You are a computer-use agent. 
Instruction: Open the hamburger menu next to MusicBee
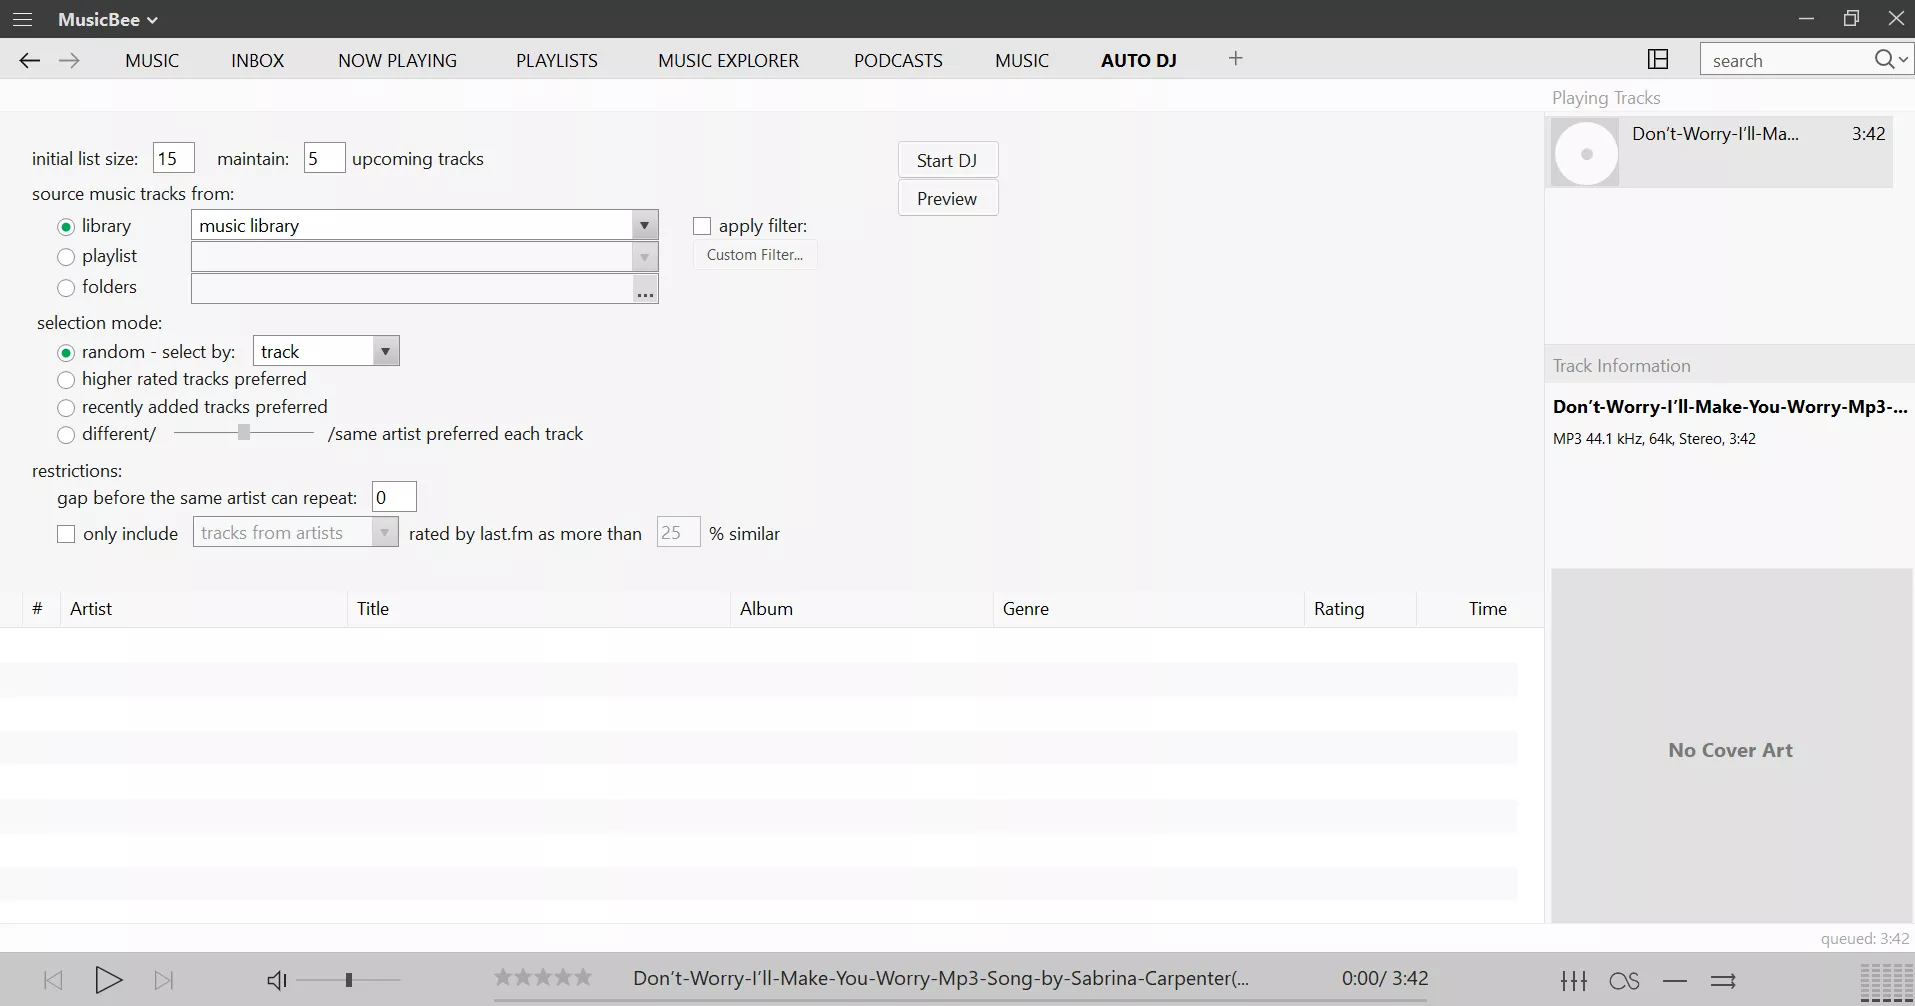(22, 19)
